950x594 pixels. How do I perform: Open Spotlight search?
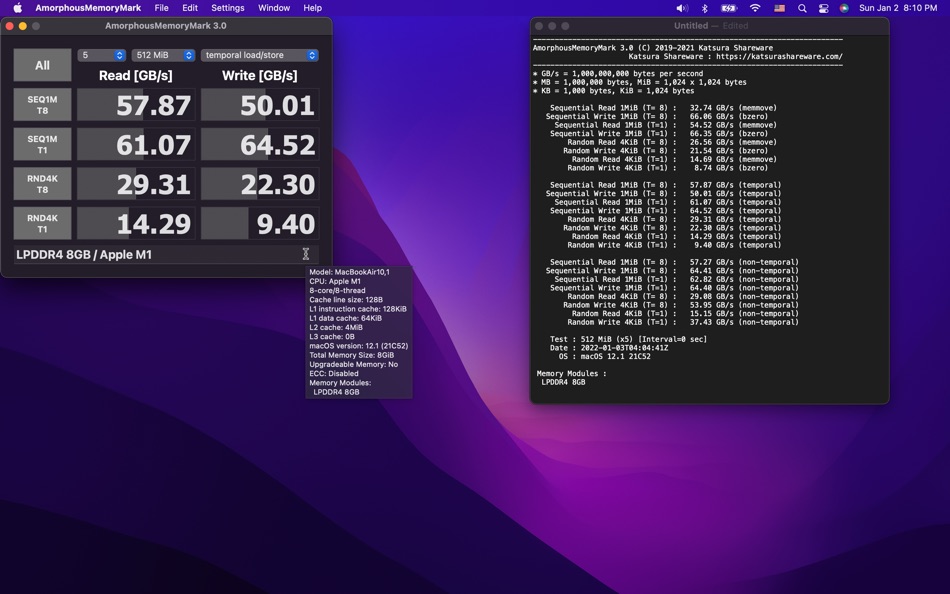802,8
